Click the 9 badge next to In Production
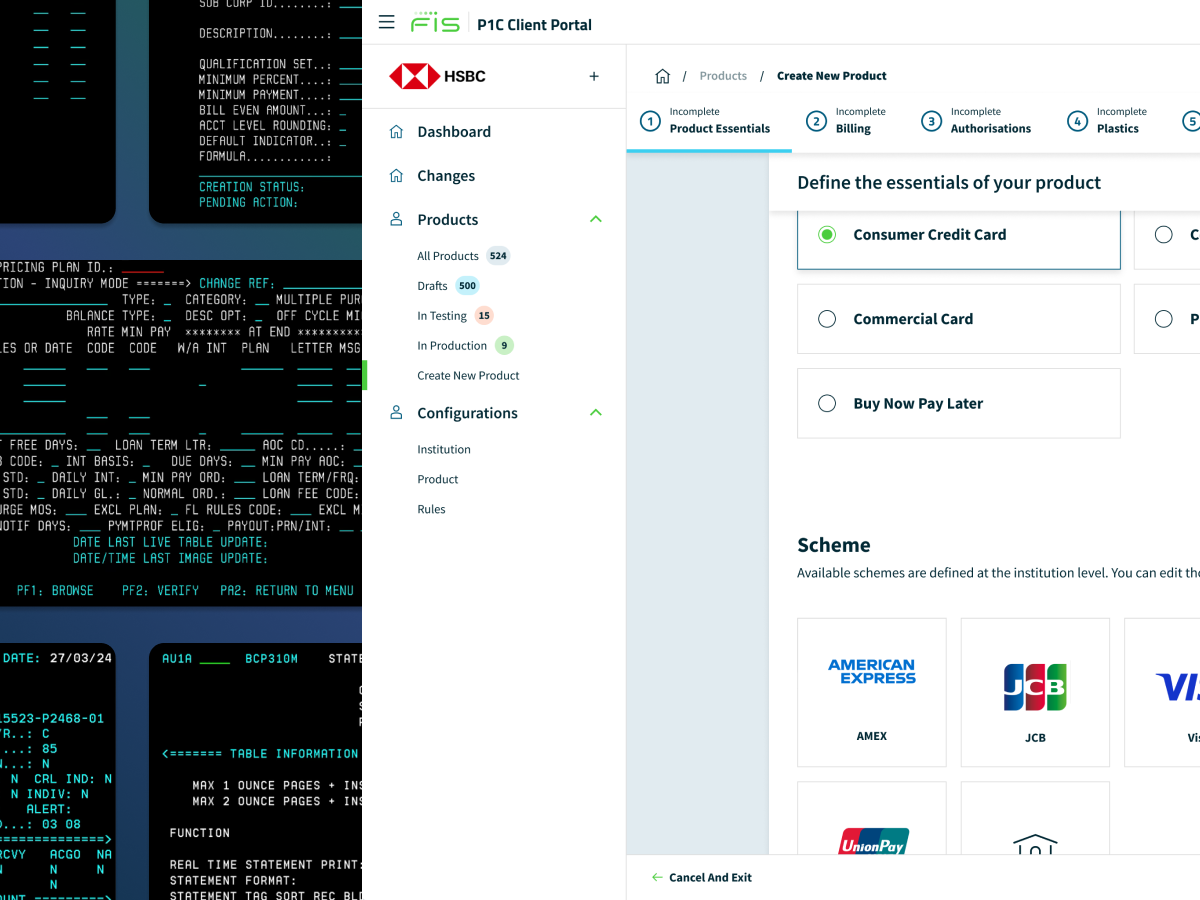Viewport: 1200px width, 900px height. click(504, 346)
